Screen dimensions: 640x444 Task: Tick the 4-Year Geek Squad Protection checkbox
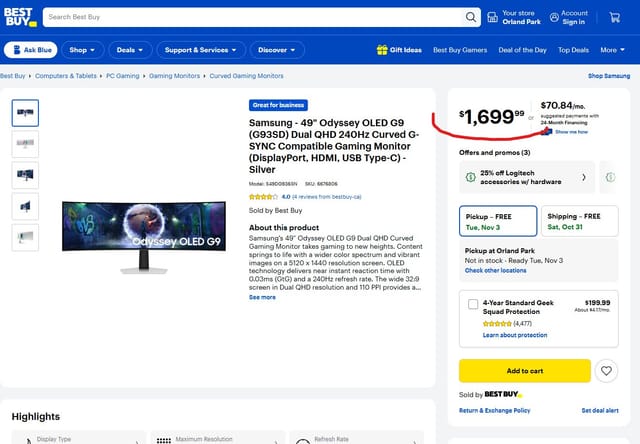pos(473,304)
